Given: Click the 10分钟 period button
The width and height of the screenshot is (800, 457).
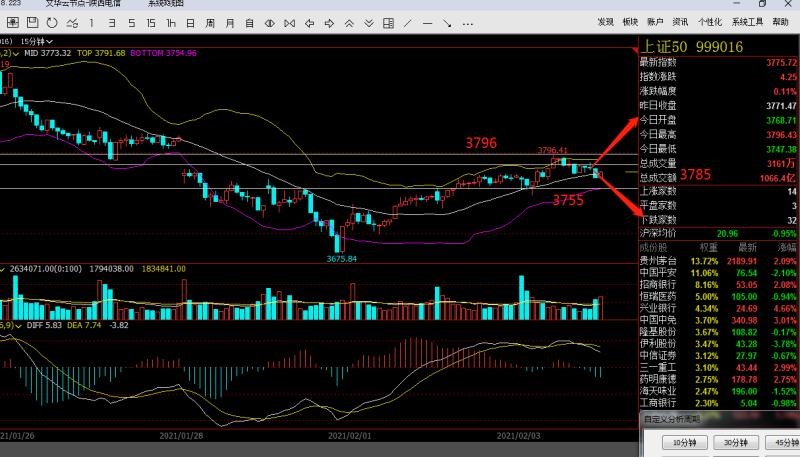Looking at the screenshot, I should tap(685, 442).
